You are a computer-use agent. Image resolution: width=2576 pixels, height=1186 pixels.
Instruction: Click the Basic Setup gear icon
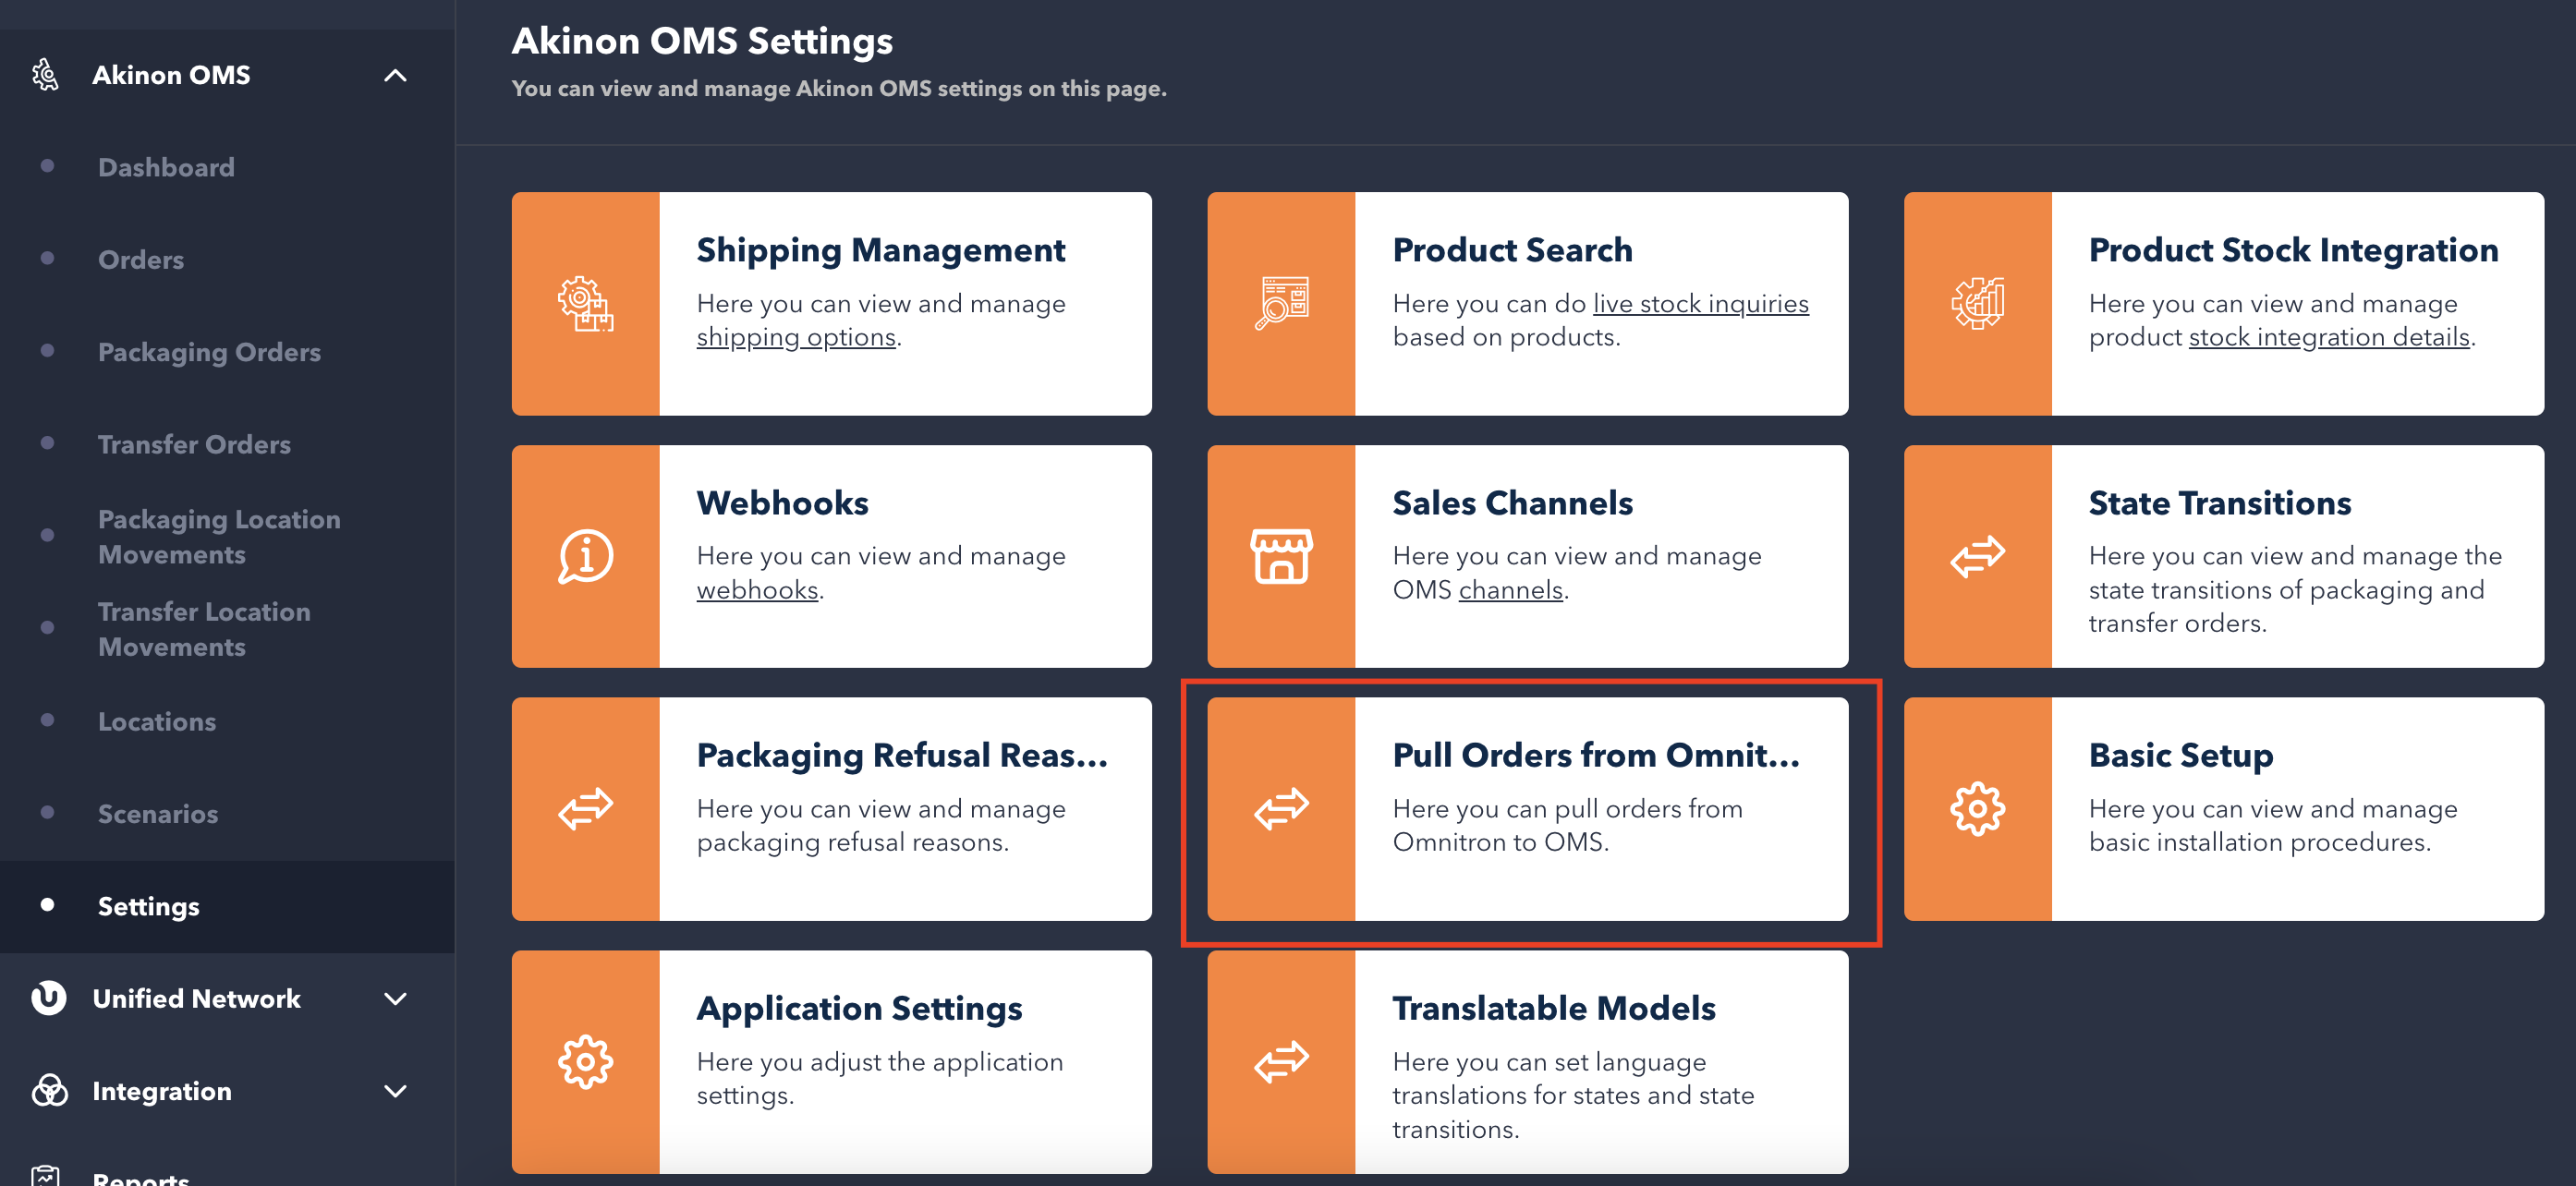1977,809
